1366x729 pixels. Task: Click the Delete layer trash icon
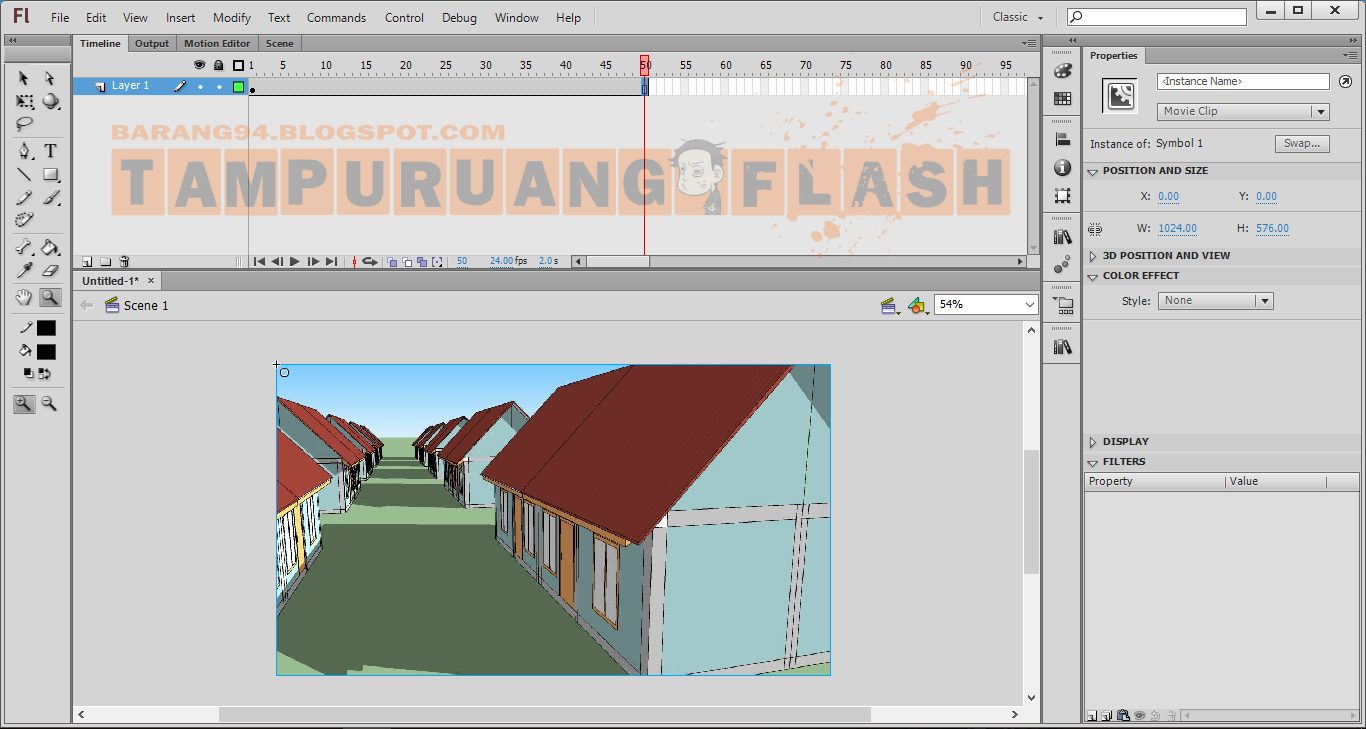124,262
